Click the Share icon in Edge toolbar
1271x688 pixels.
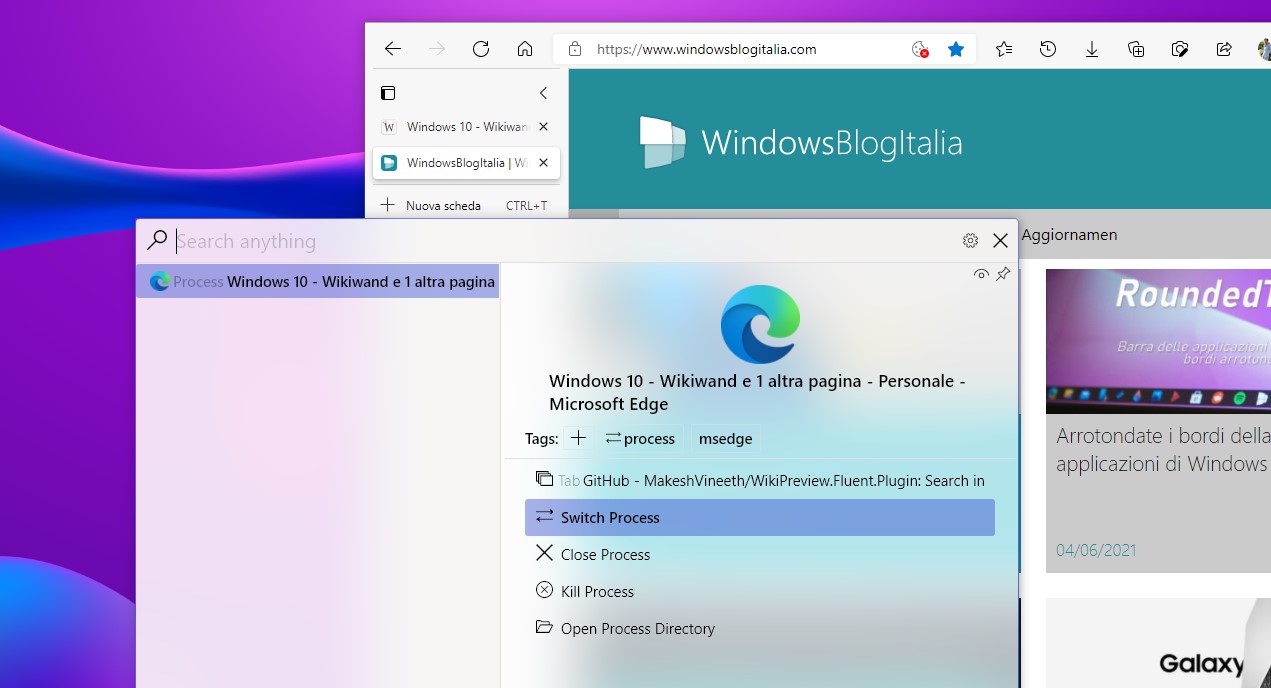pyautogui.click(x=1224, y=49)
